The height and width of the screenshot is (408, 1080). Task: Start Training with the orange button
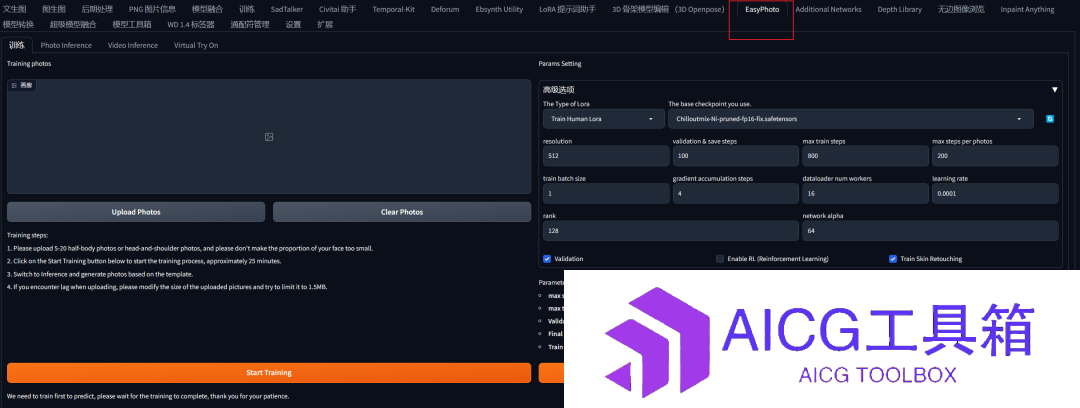(x=269, y=373)
